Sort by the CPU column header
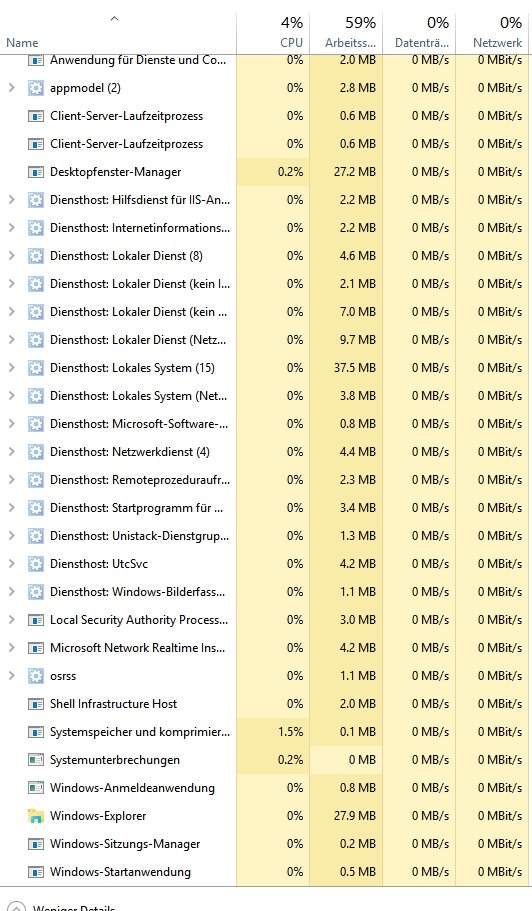Viewport: 532px width, 911px height. tap(291, 43)
